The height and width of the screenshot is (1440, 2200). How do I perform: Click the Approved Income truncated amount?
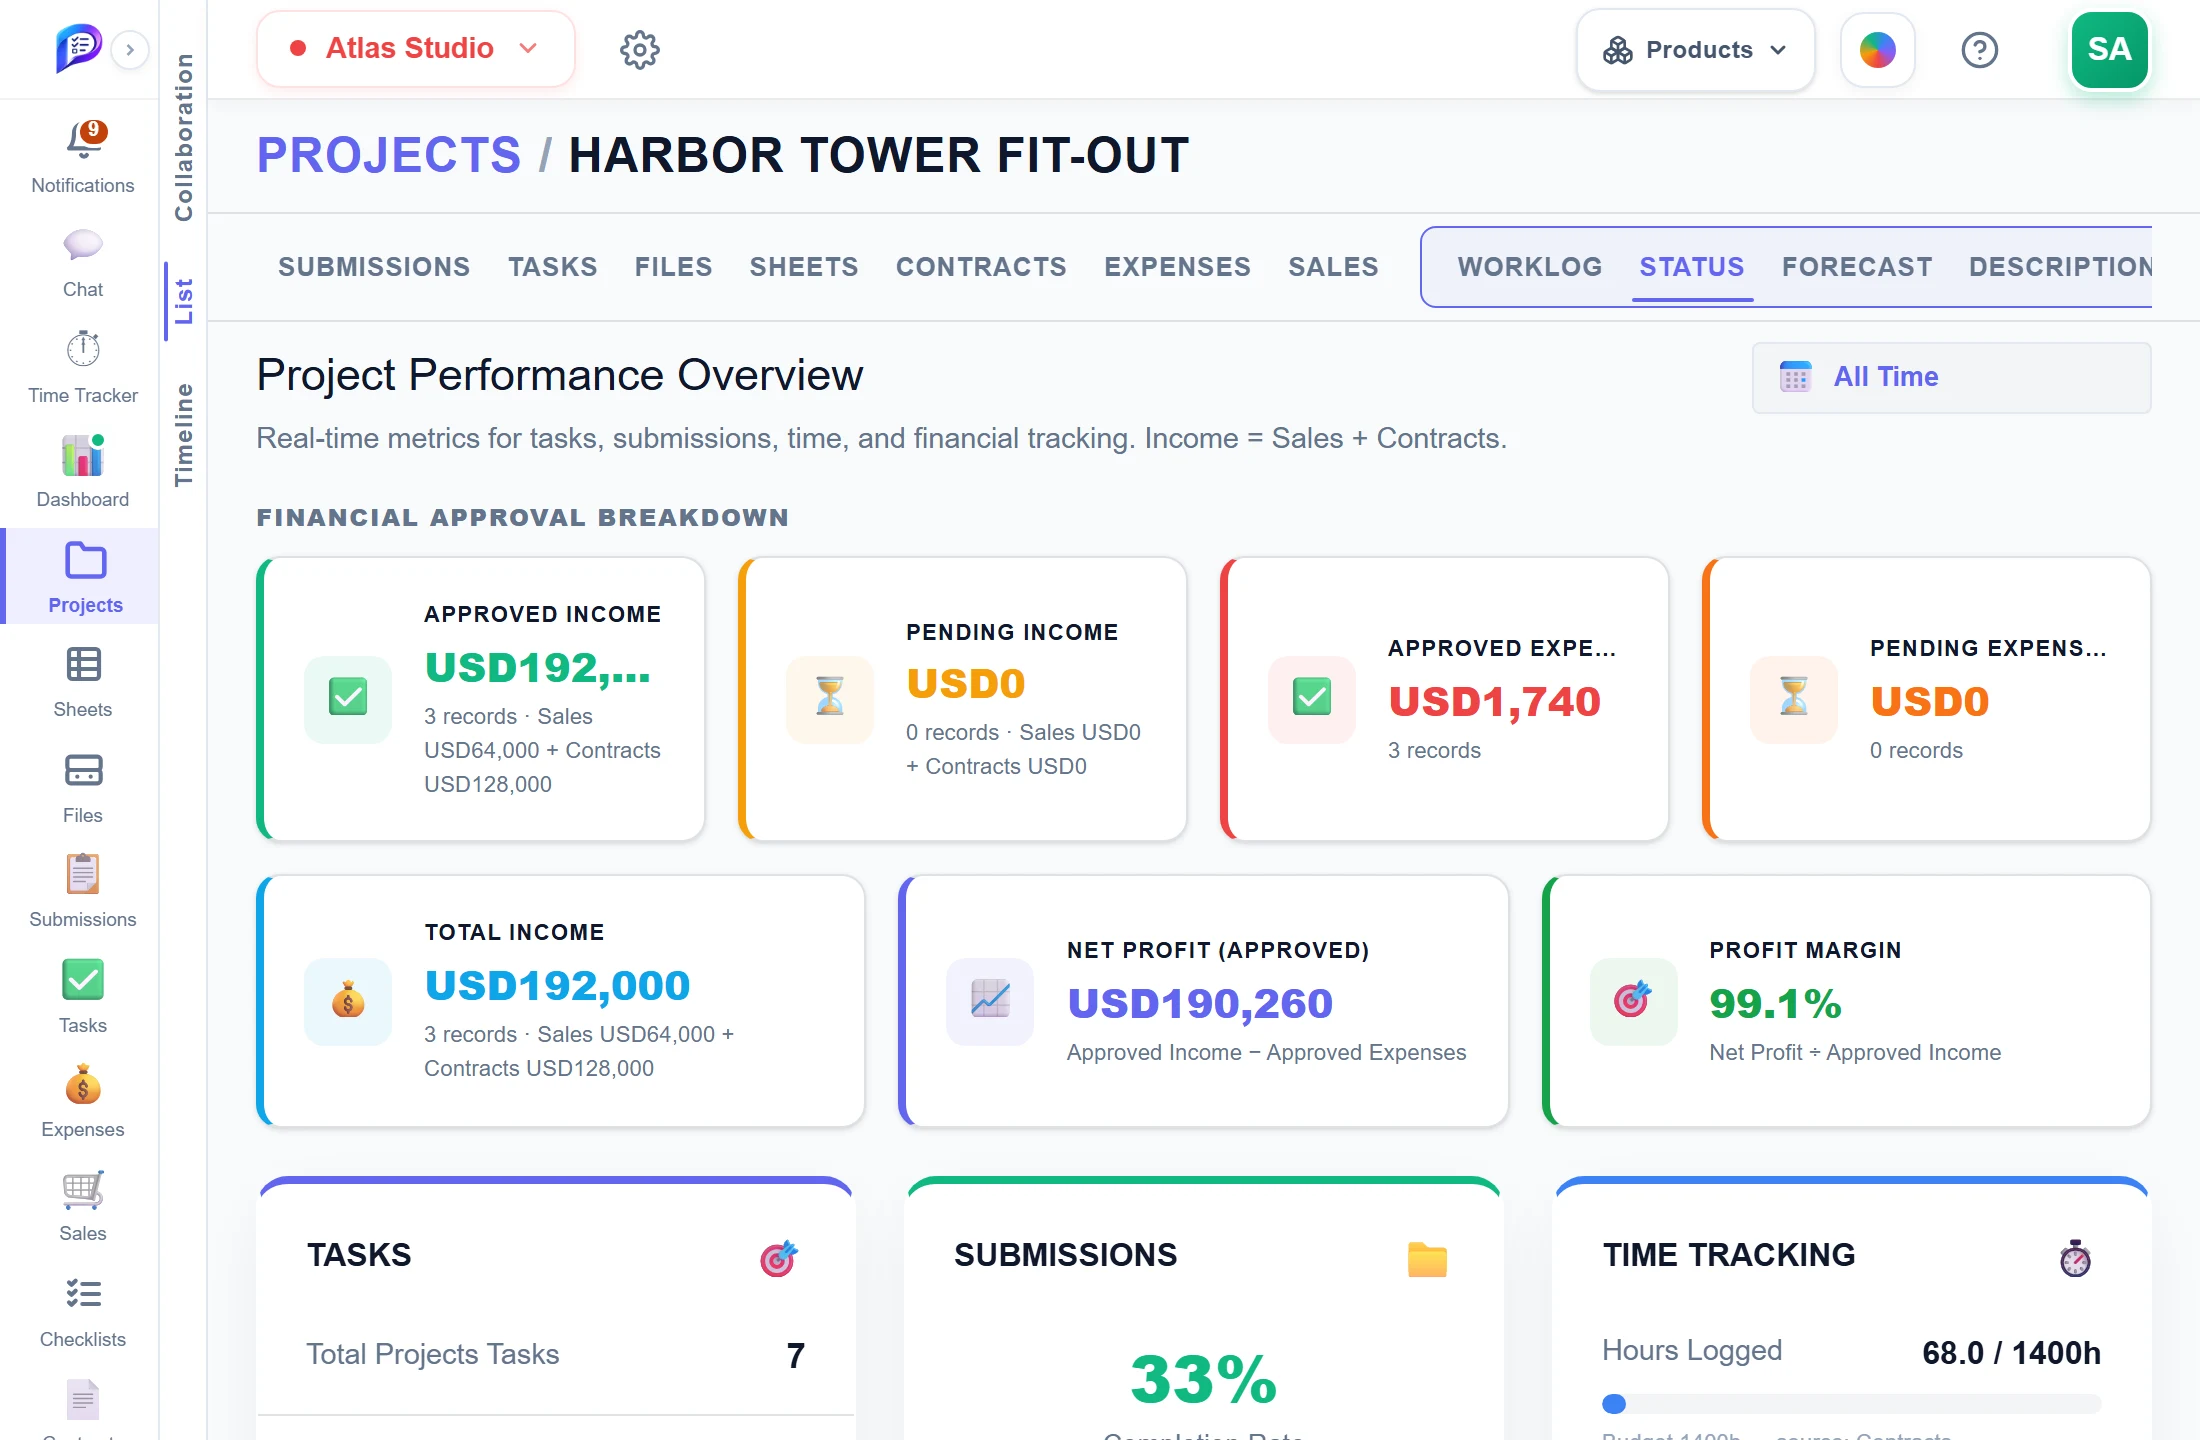[x=537, y=668]
